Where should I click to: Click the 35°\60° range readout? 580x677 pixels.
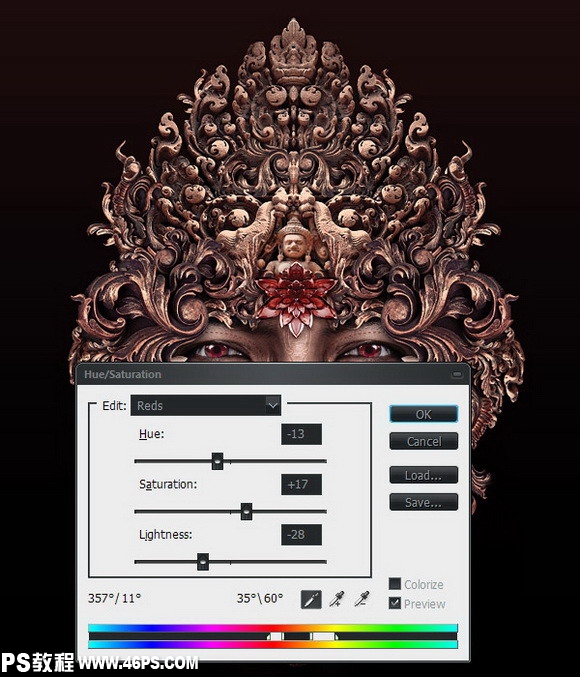[x=260, y=598]
